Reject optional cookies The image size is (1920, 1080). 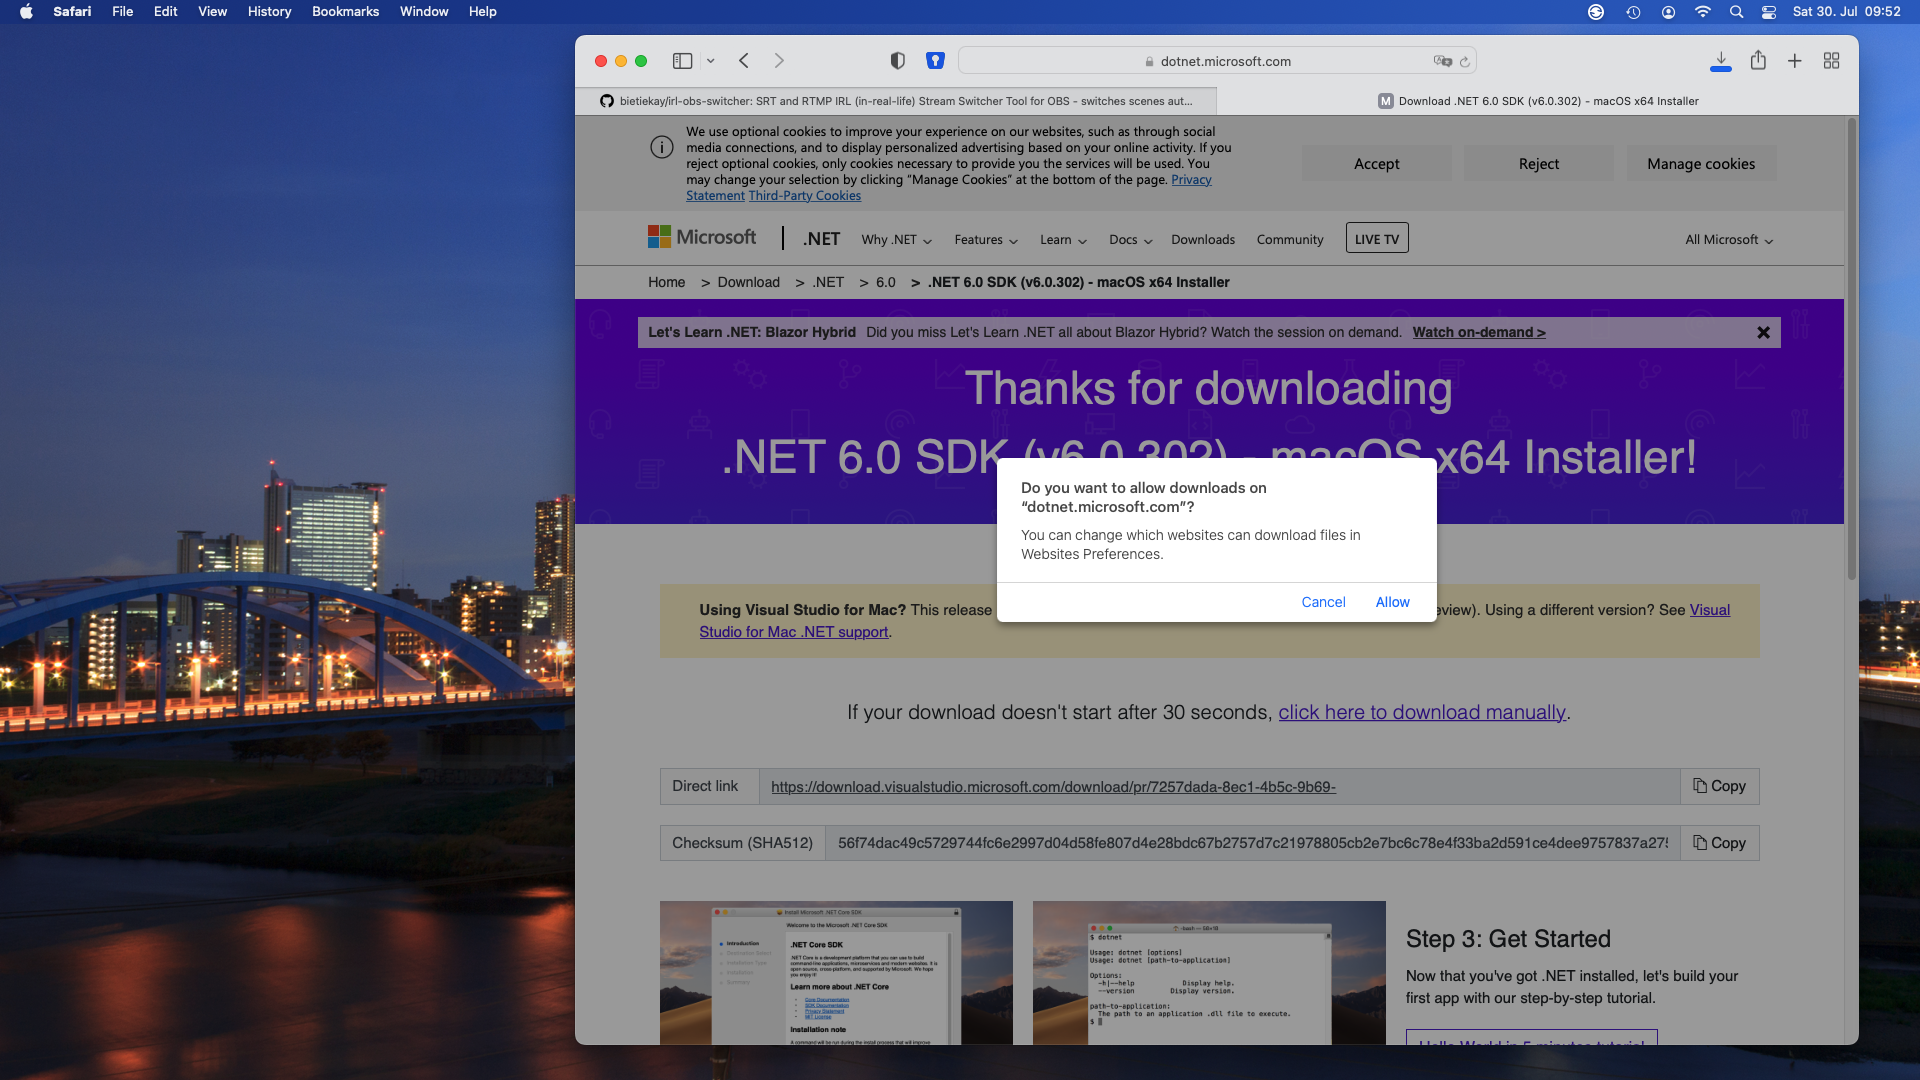[x=1538, y=163]
